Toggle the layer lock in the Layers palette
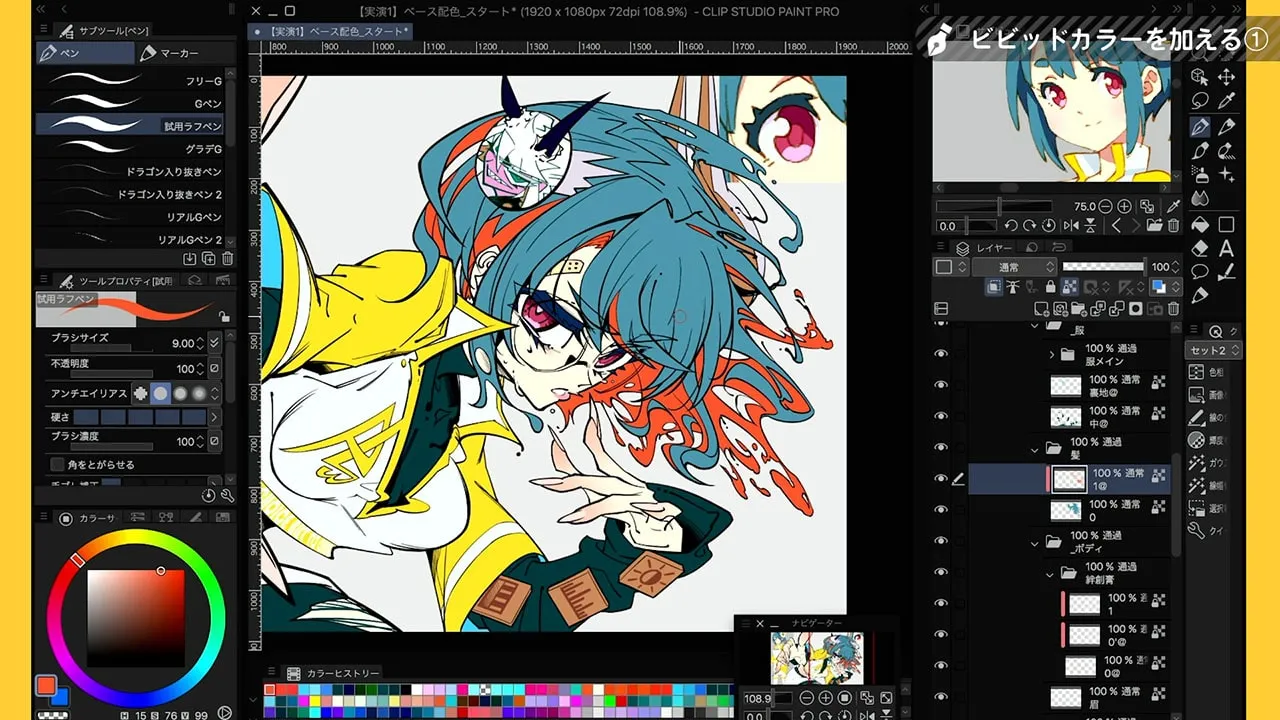The height and width of the screenshot is (720, 1280). (x=1050, y=287)
